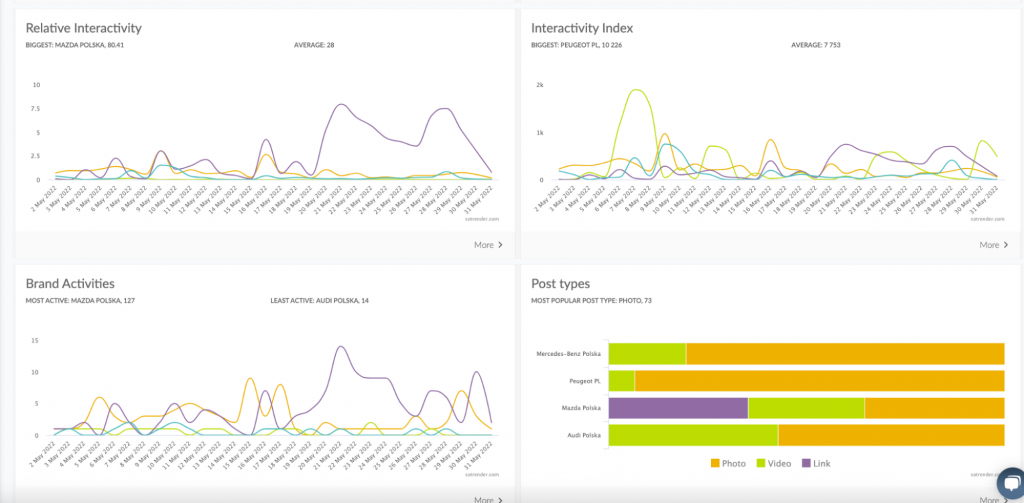Screen dimensions: 1024x503
Task: Click the Post types heading
Action: pyautogui.click(x=560, y=284)
